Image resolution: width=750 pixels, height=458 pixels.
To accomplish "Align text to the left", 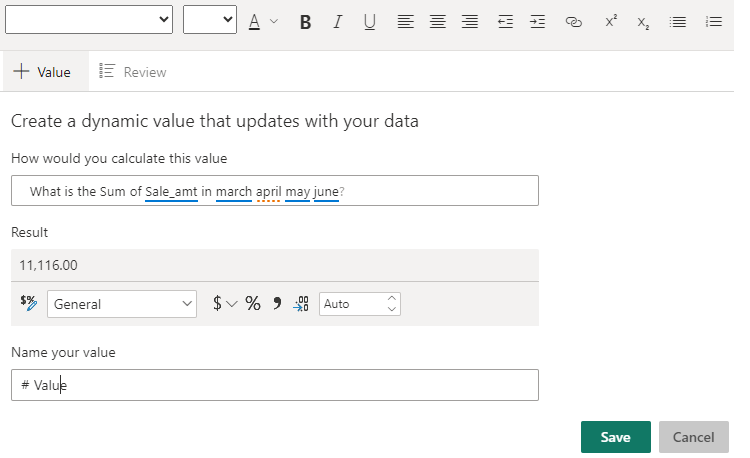I will [x=404, y=21].
